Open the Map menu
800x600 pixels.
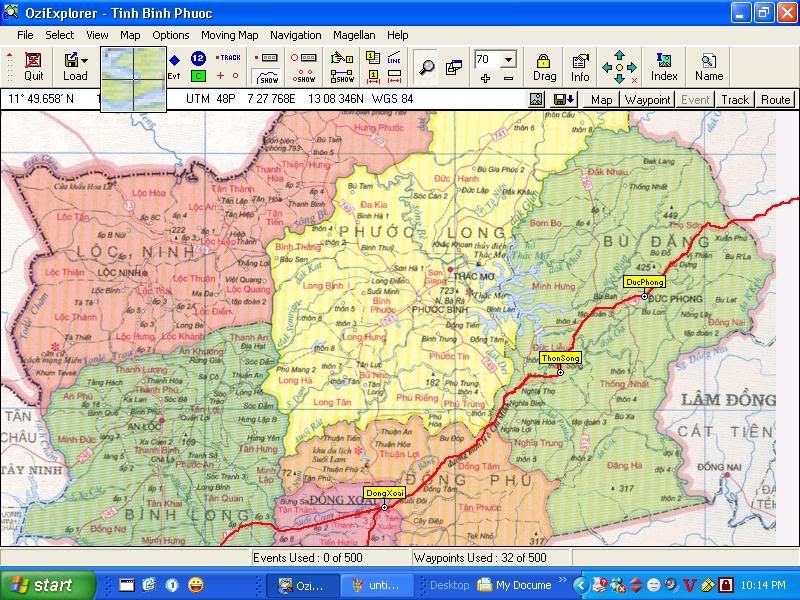point(130,35)
